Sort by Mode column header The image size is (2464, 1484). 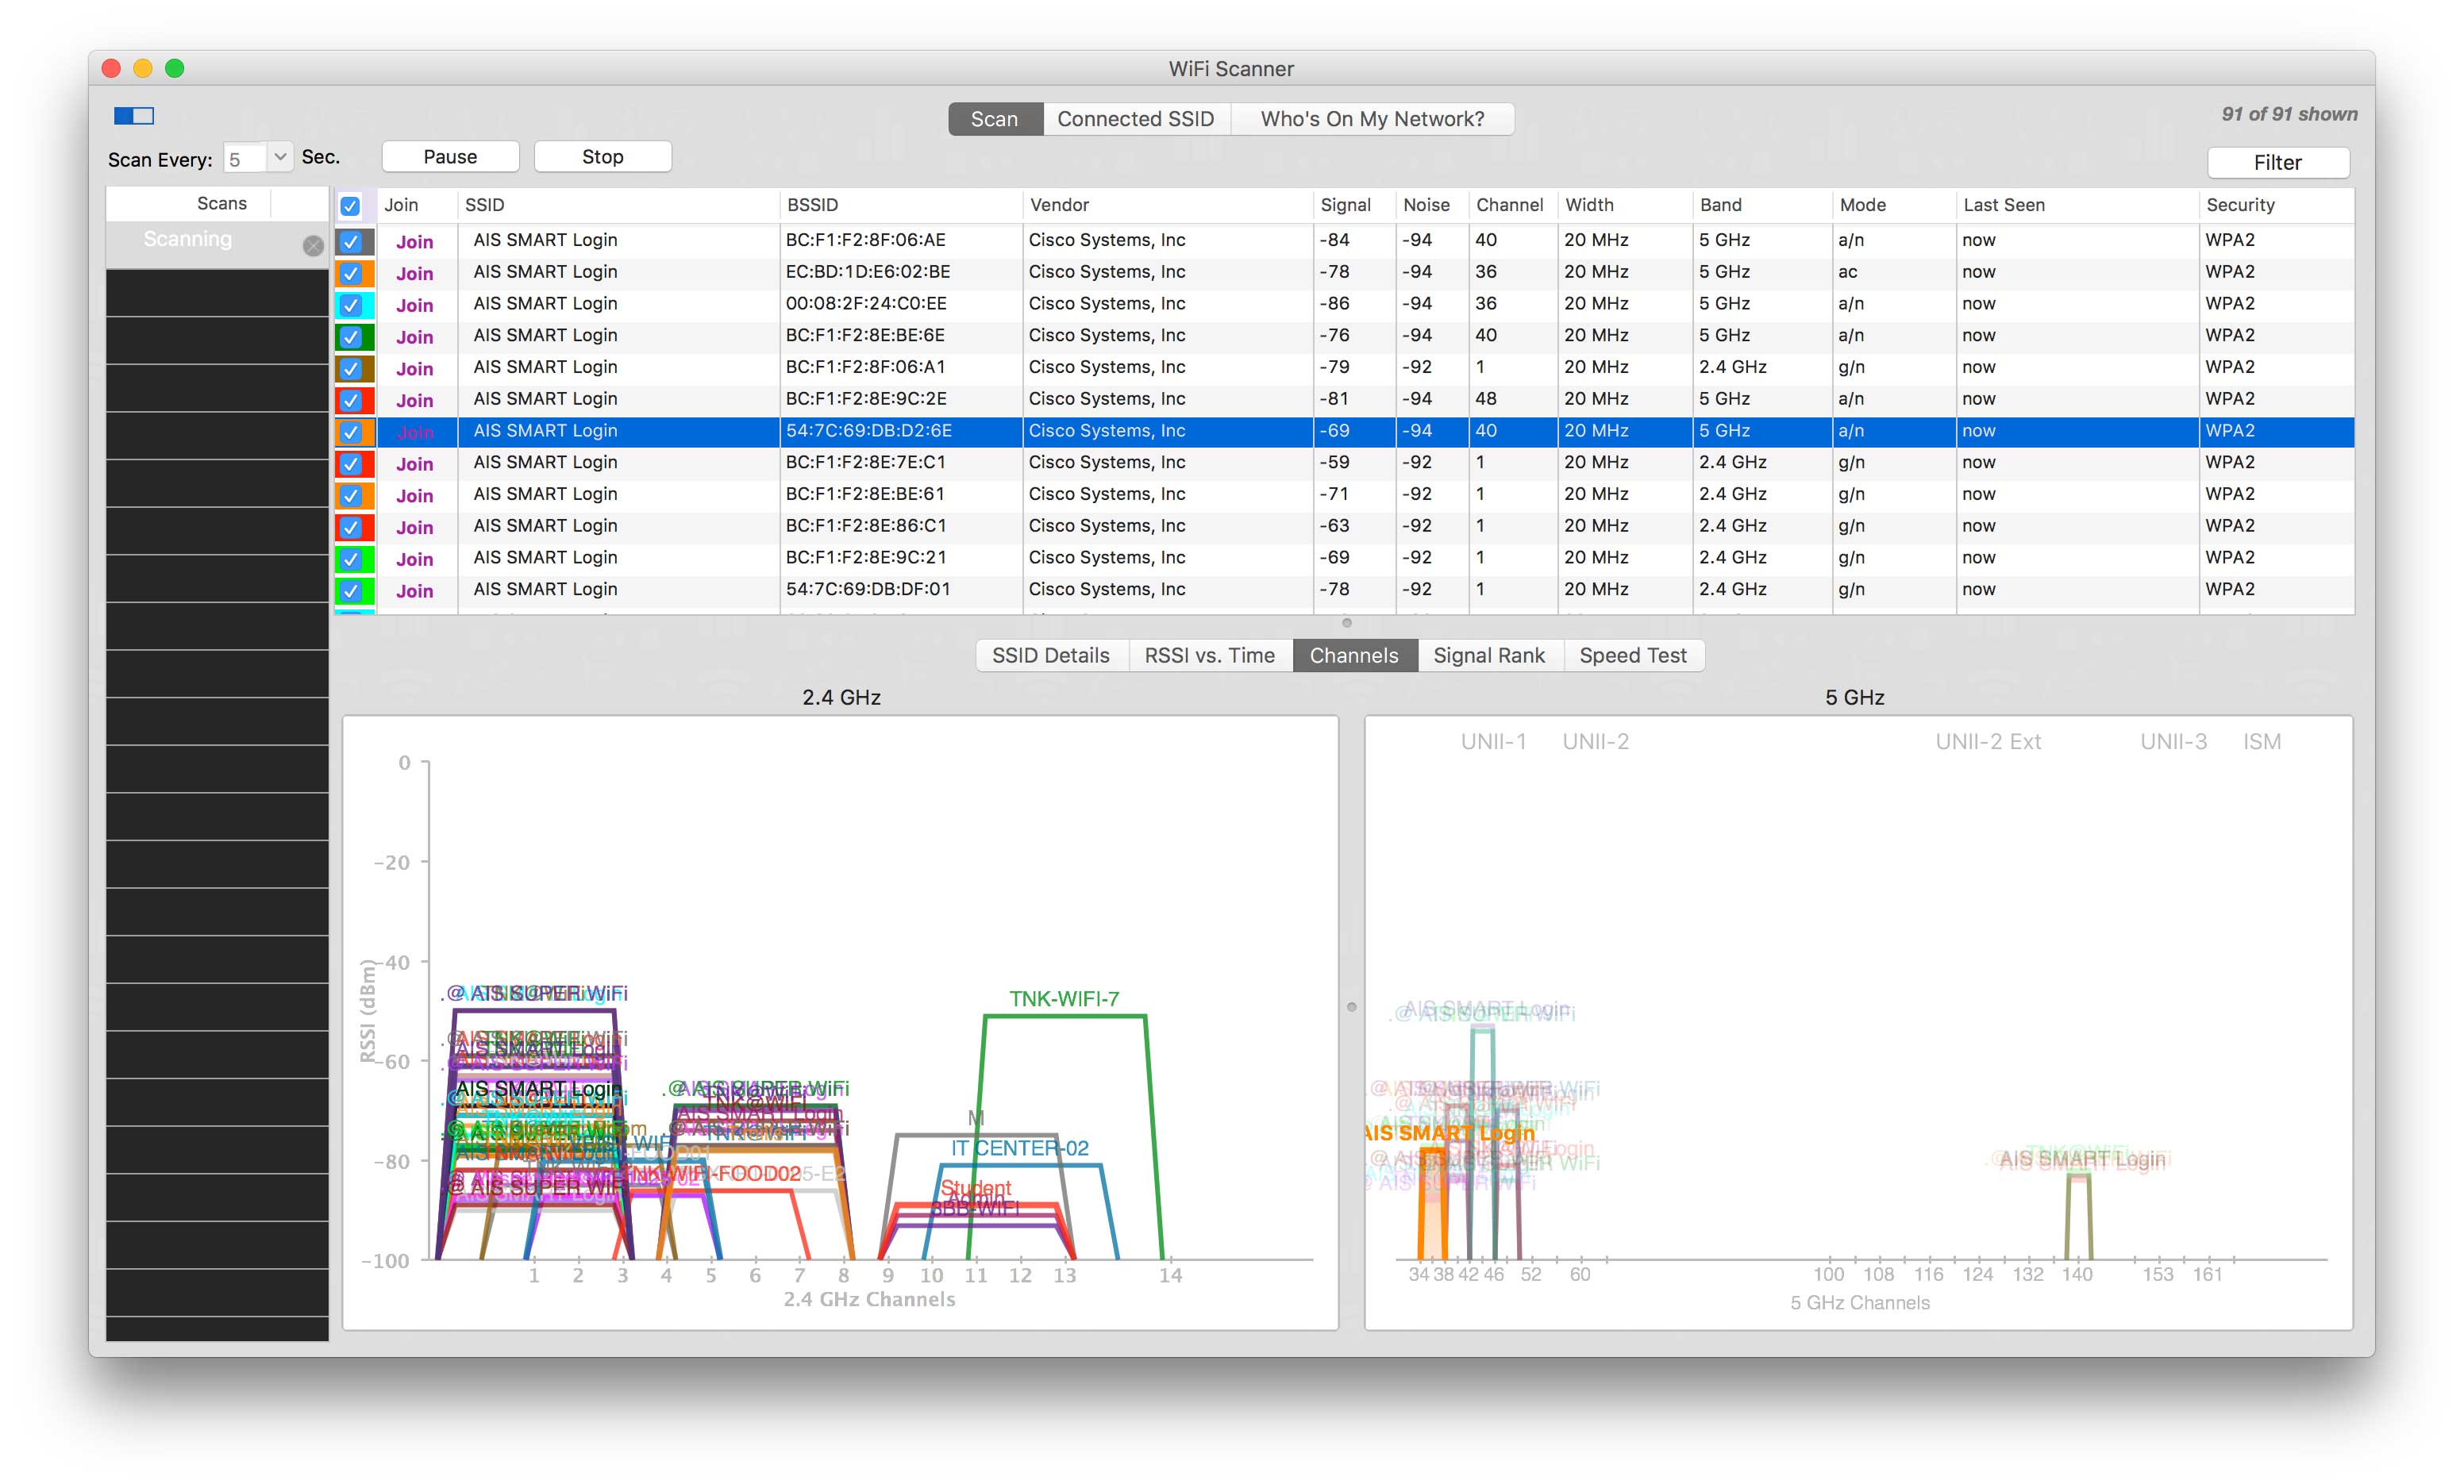tap(1894, 205)
